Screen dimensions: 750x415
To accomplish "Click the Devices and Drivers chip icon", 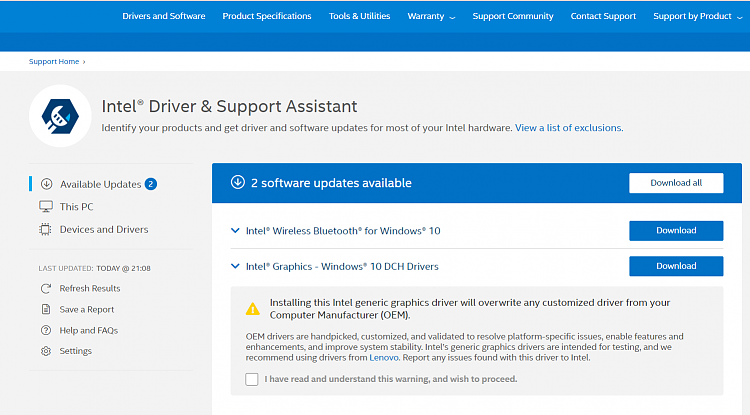I will coord(45,229).
